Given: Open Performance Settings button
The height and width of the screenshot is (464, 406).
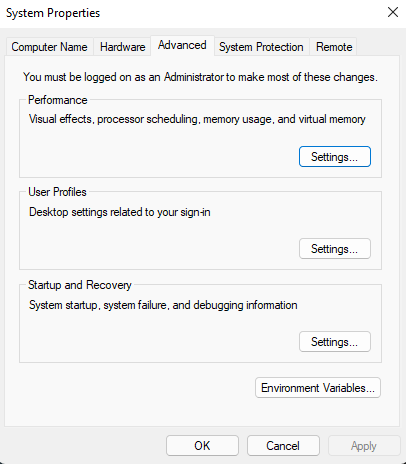Looking at the screenshot, I should point(335,157).
